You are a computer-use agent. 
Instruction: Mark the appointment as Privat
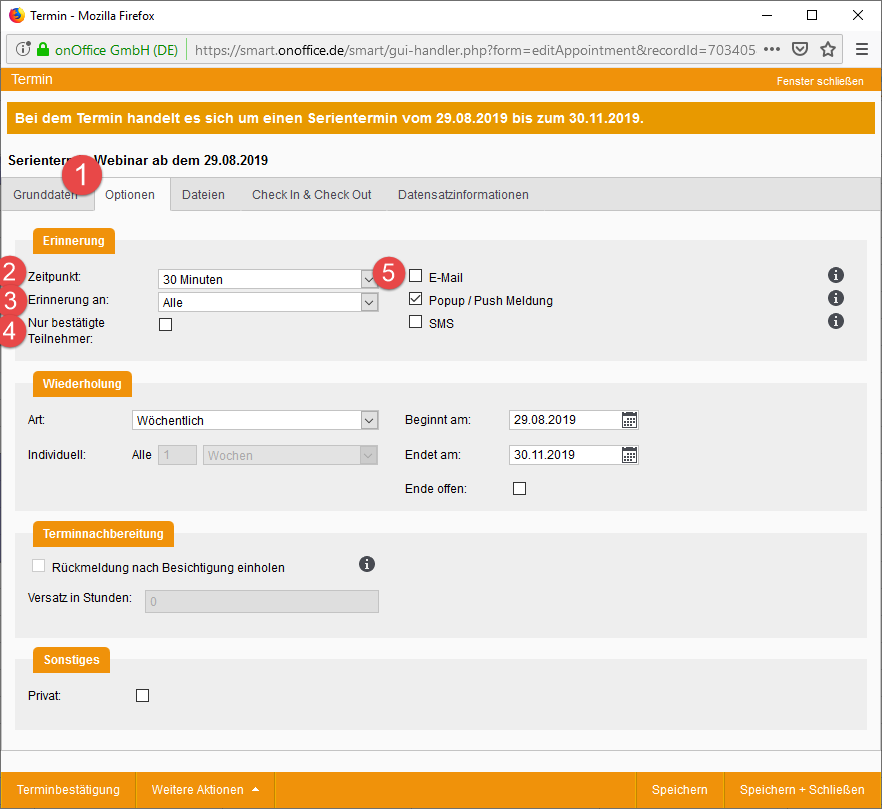coord(142,695)
